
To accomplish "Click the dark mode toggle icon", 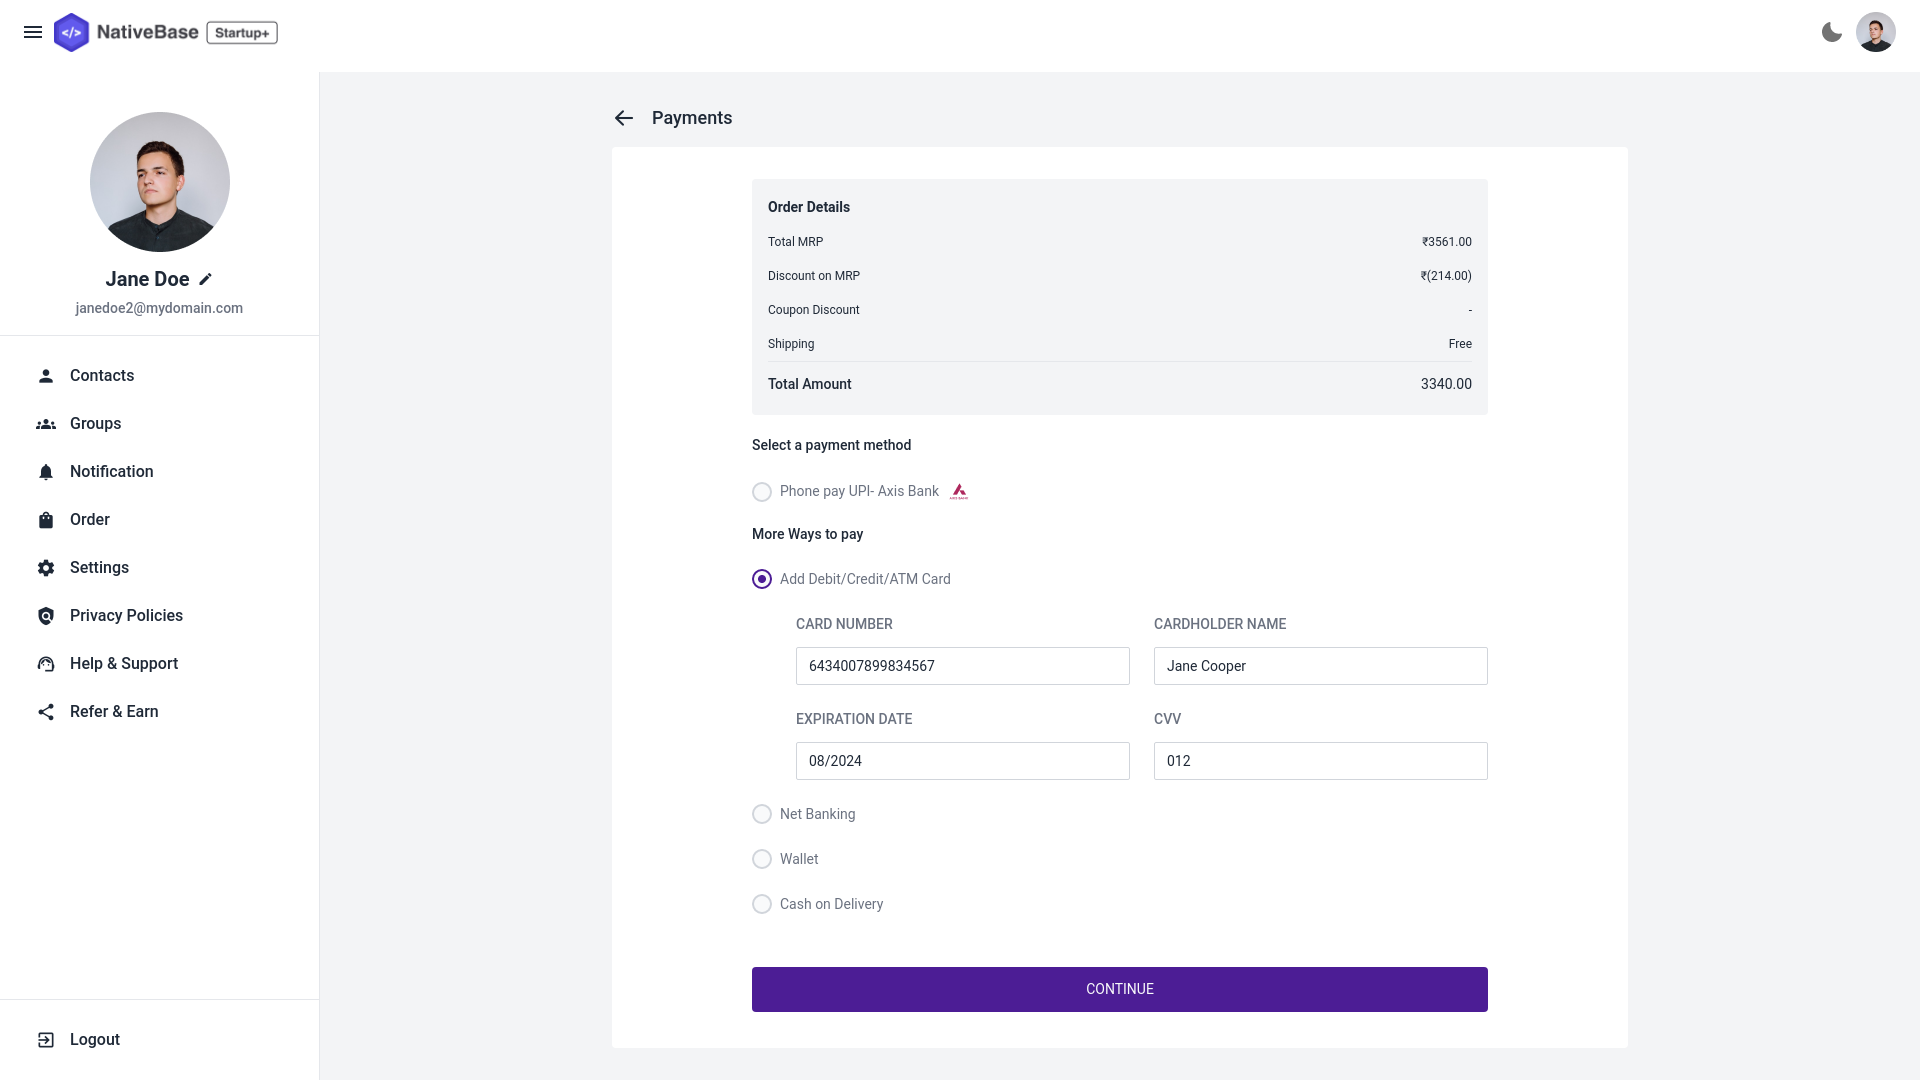I will click(x=1832, y=32).
